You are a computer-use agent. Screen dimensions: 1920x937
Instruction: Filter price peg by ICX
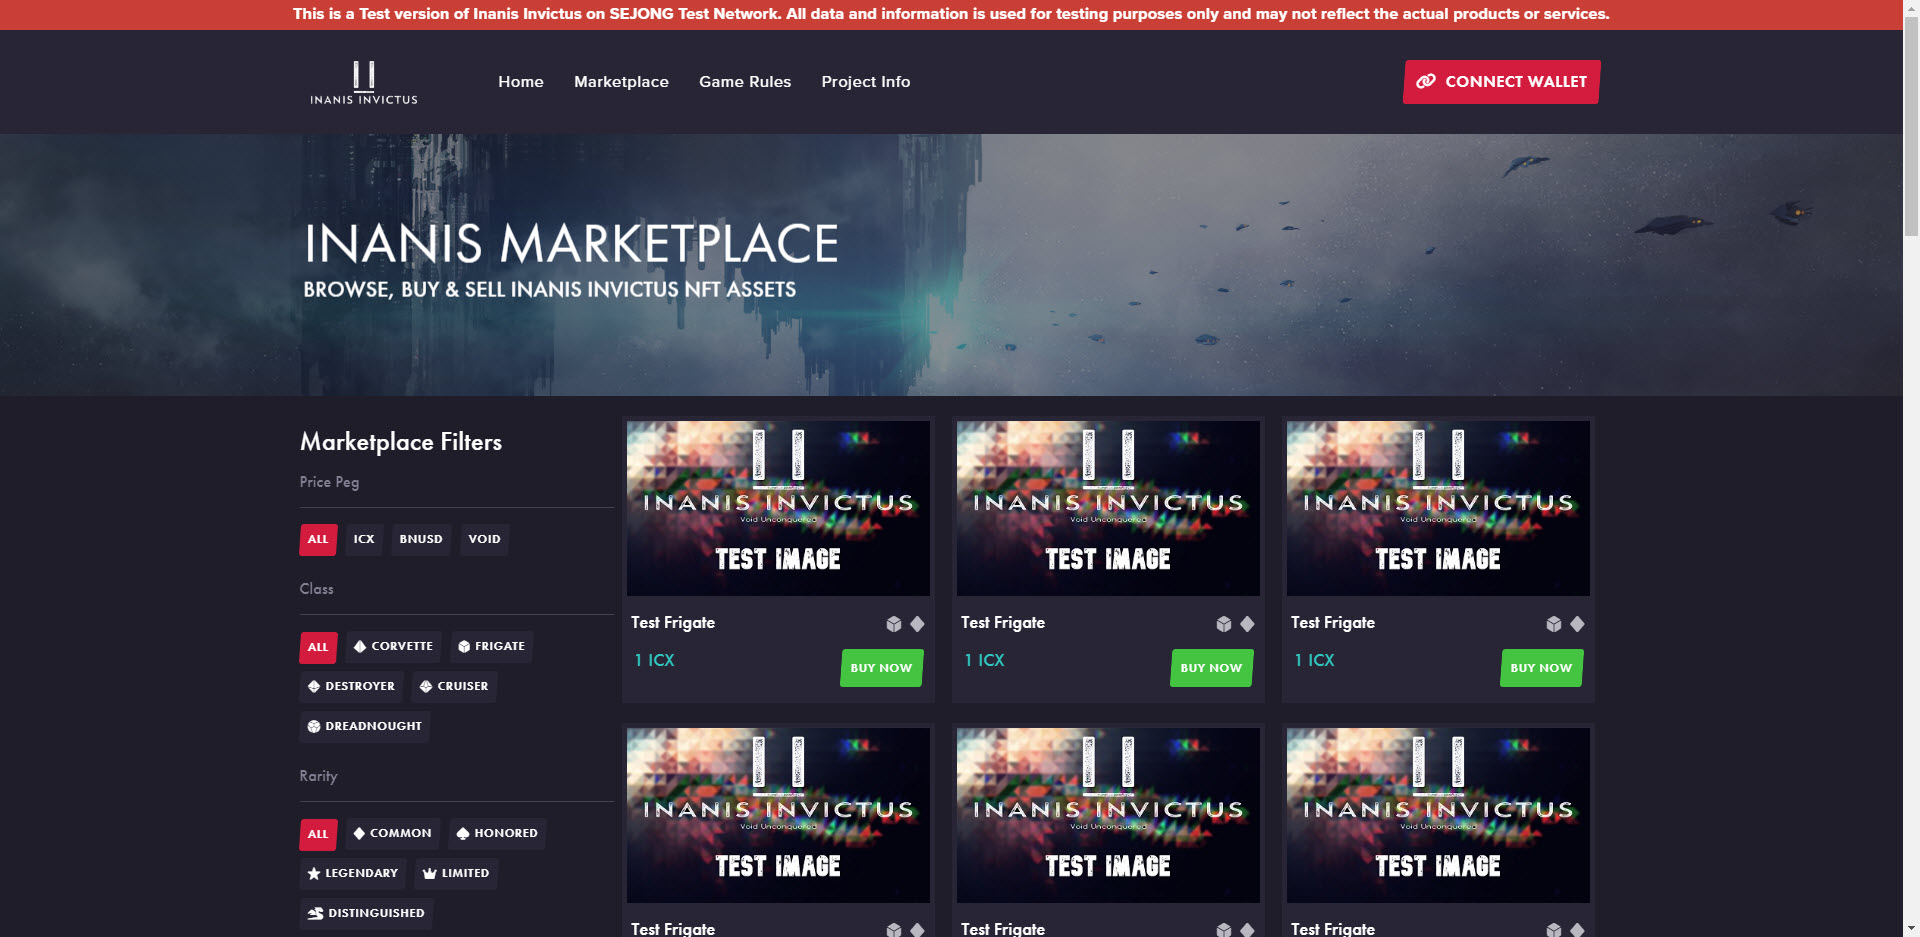(x=364, y=539)
